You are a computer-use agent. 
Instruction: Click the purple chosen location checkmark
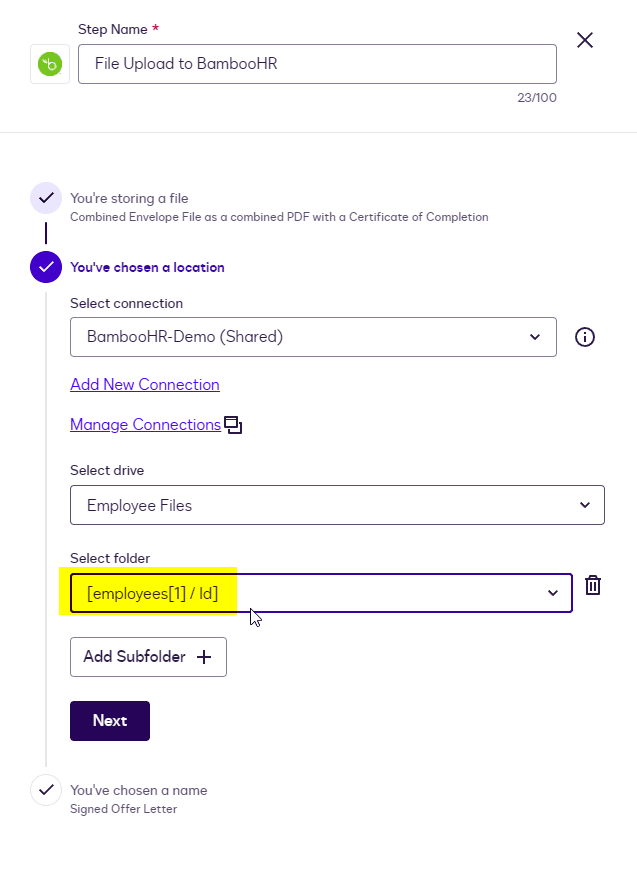(x=45, y=268)
